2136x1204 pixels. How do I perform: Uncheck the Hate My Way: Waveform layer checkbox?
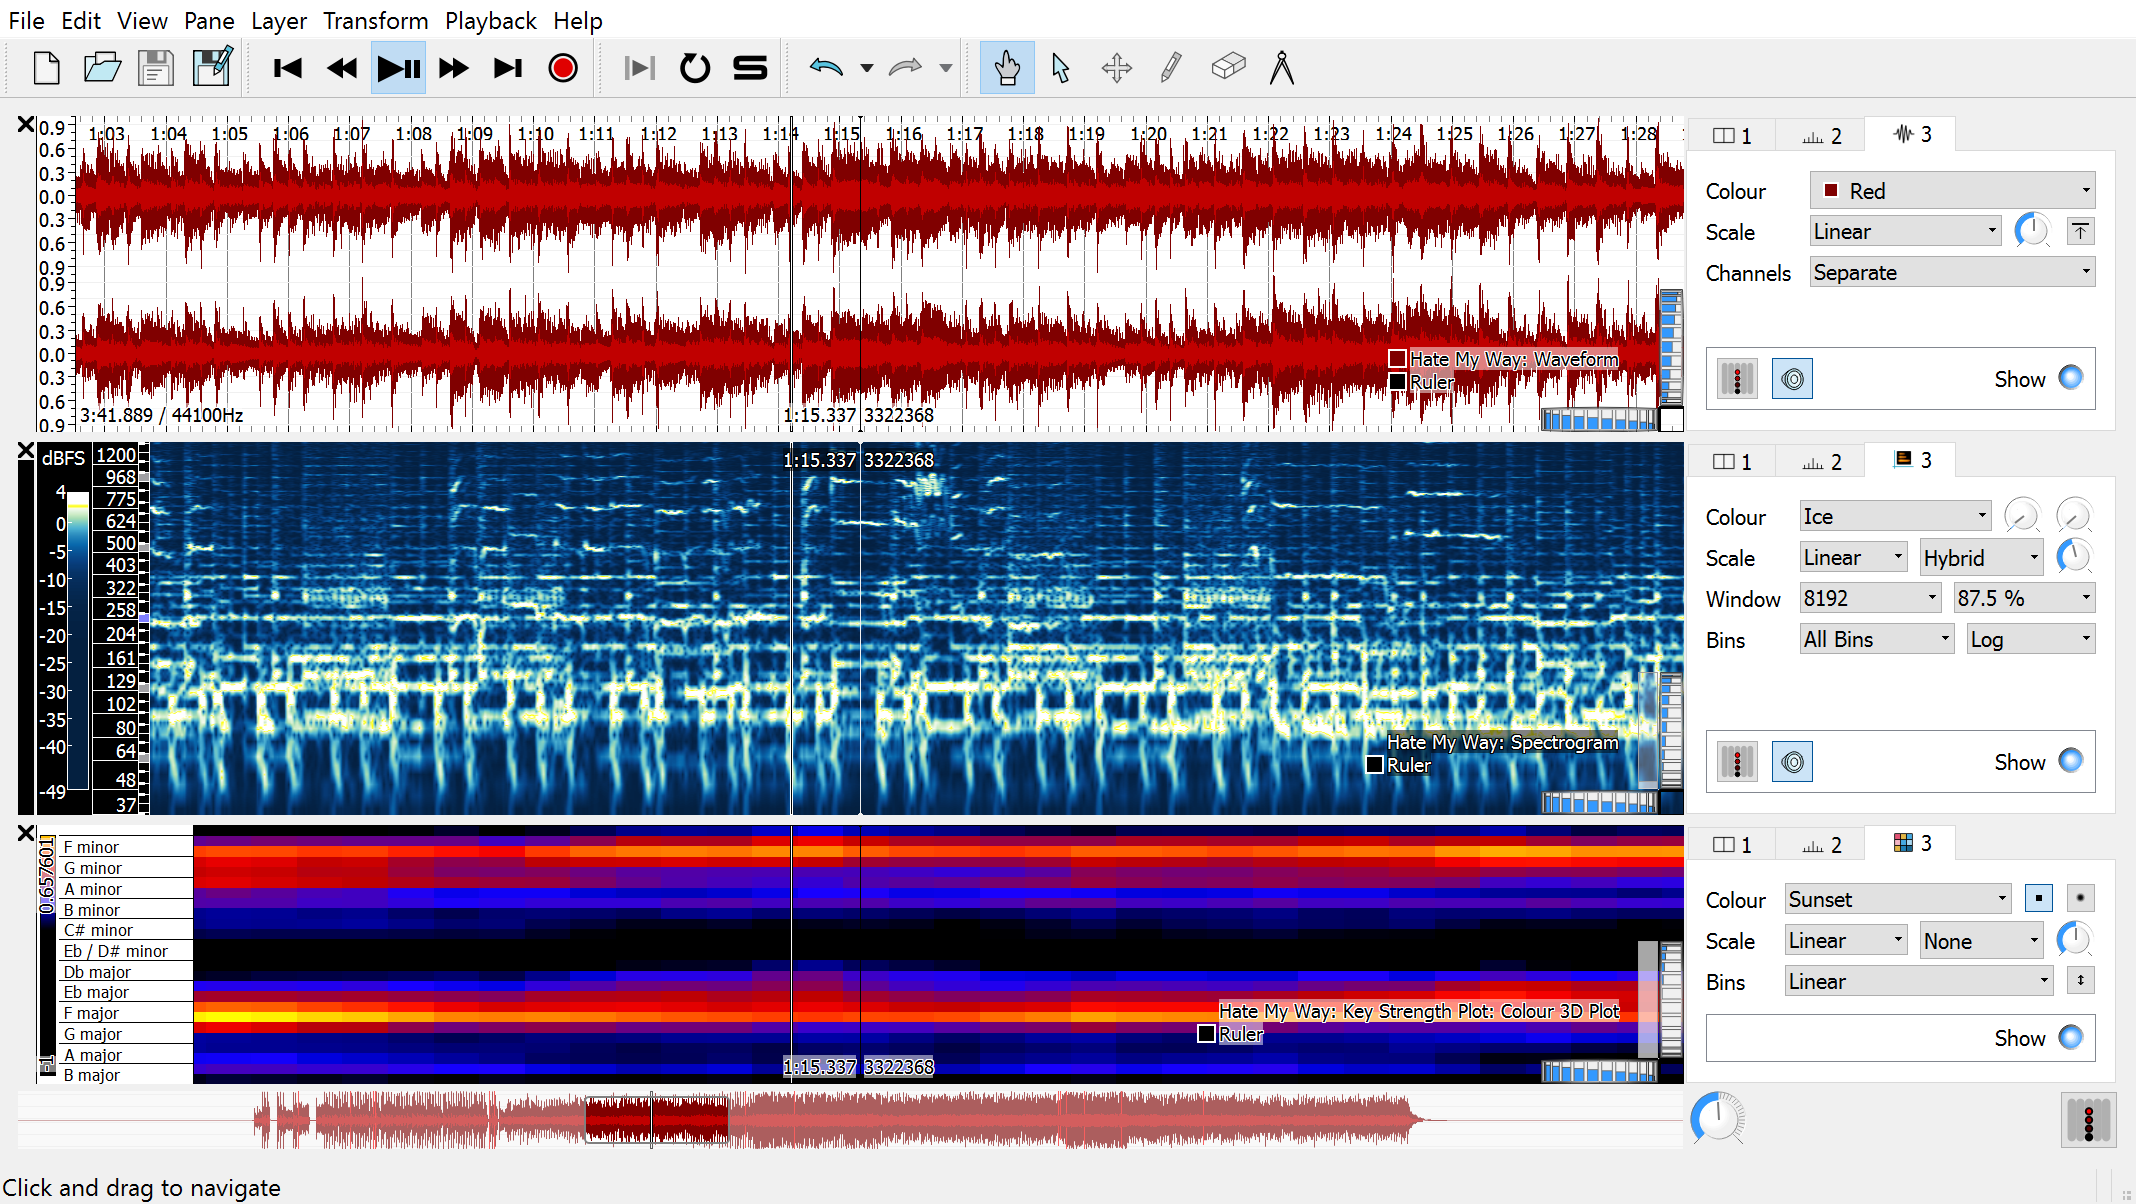1397,358
